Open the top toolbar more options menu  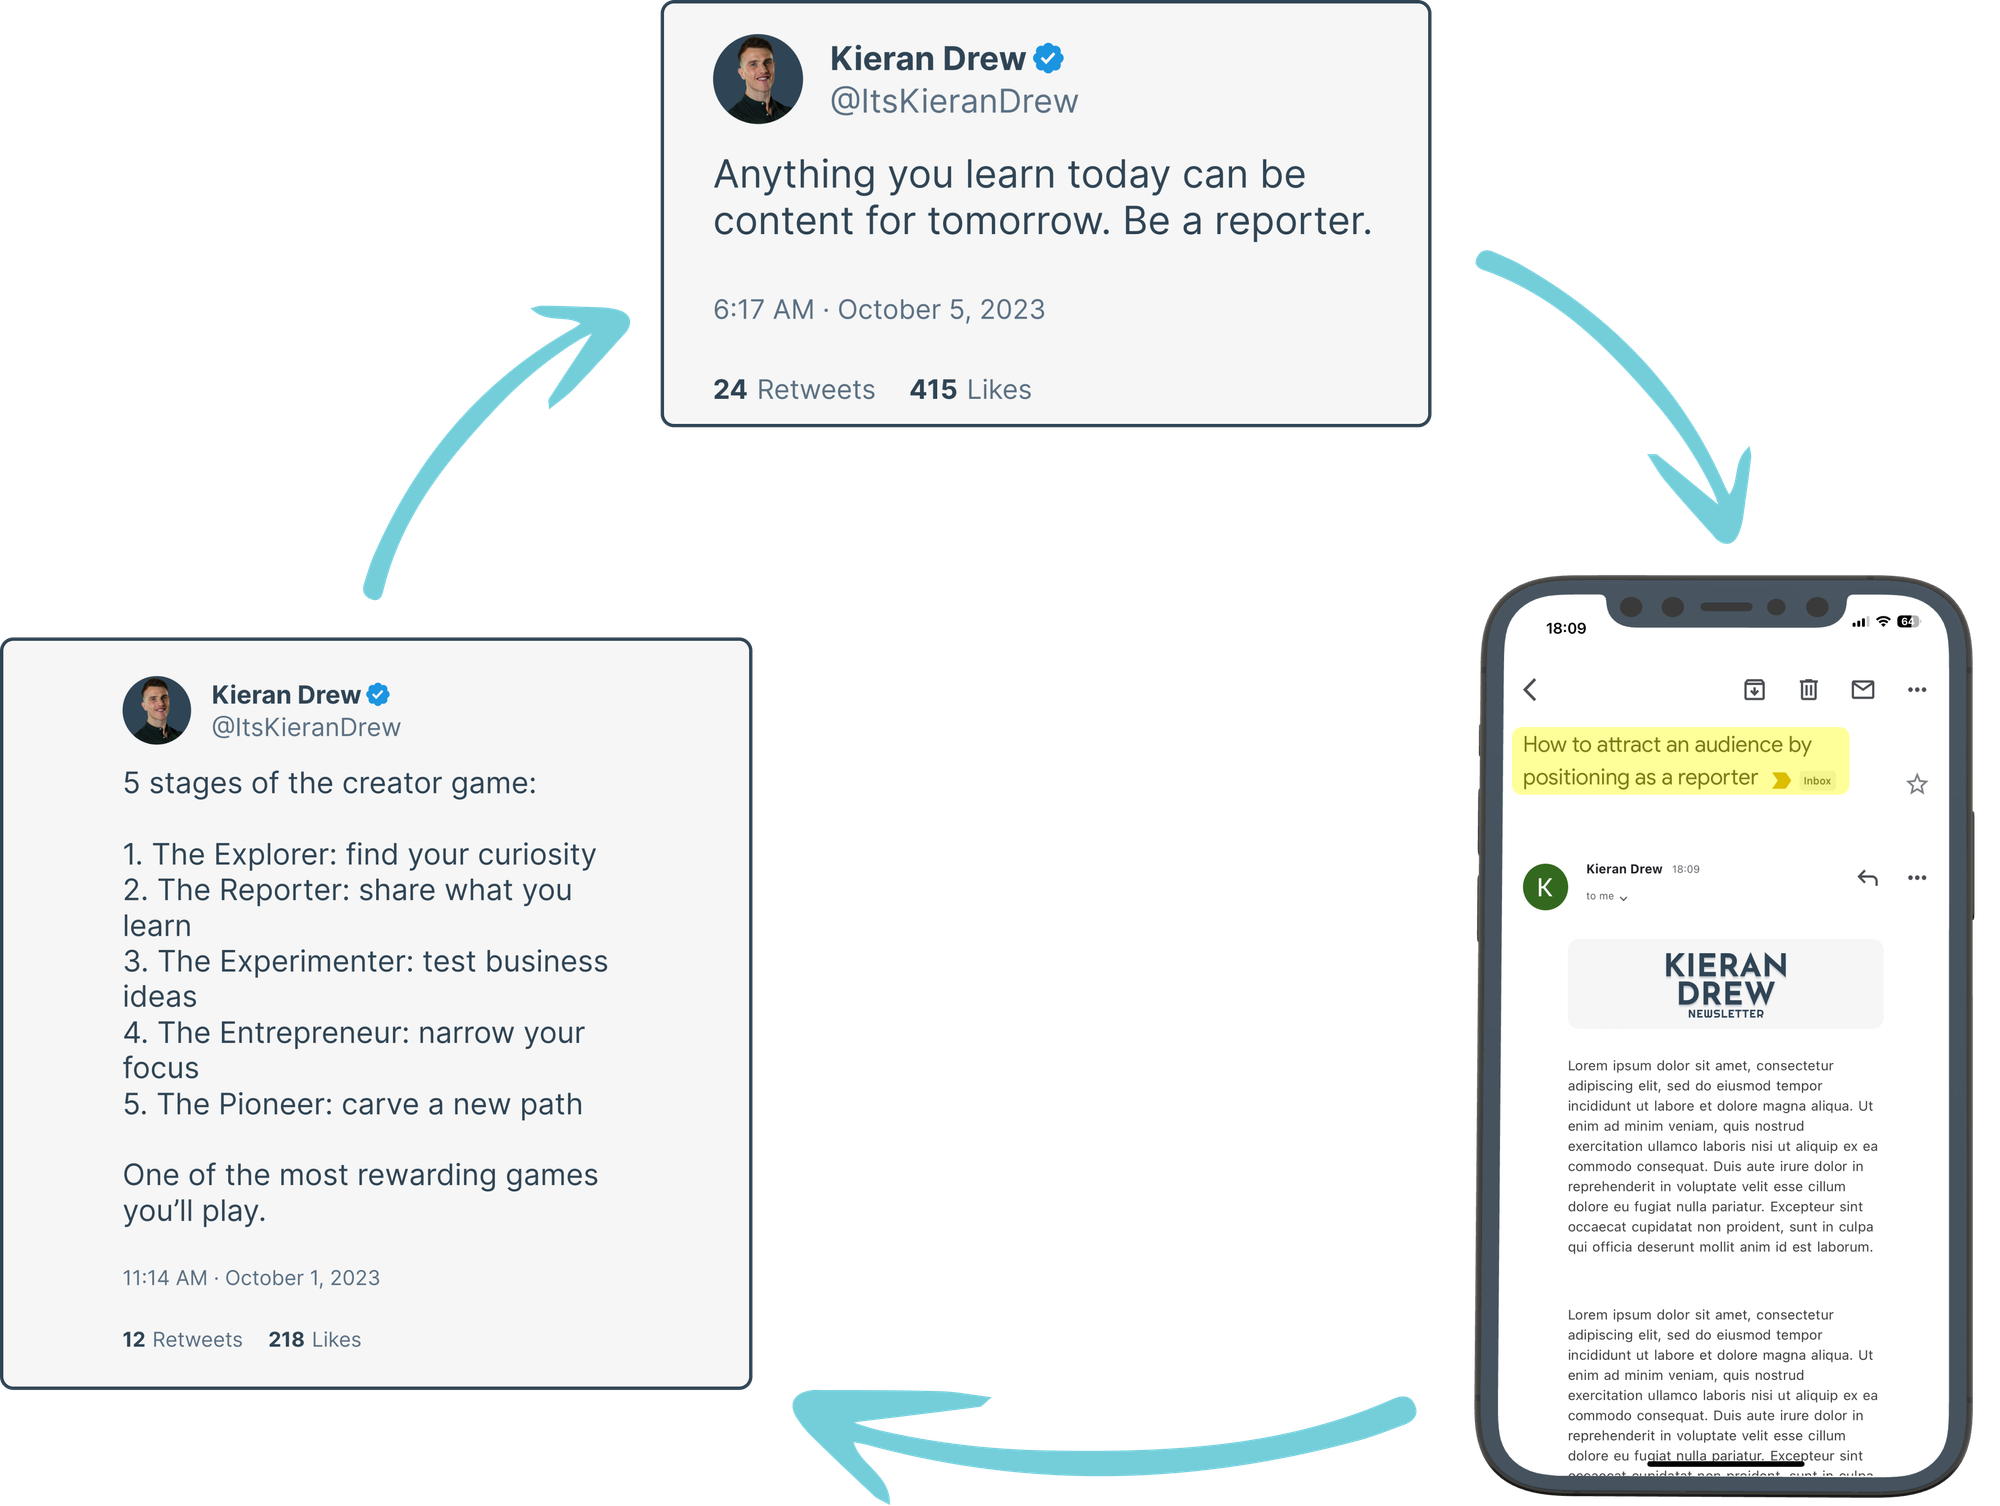coord(1916,689)
